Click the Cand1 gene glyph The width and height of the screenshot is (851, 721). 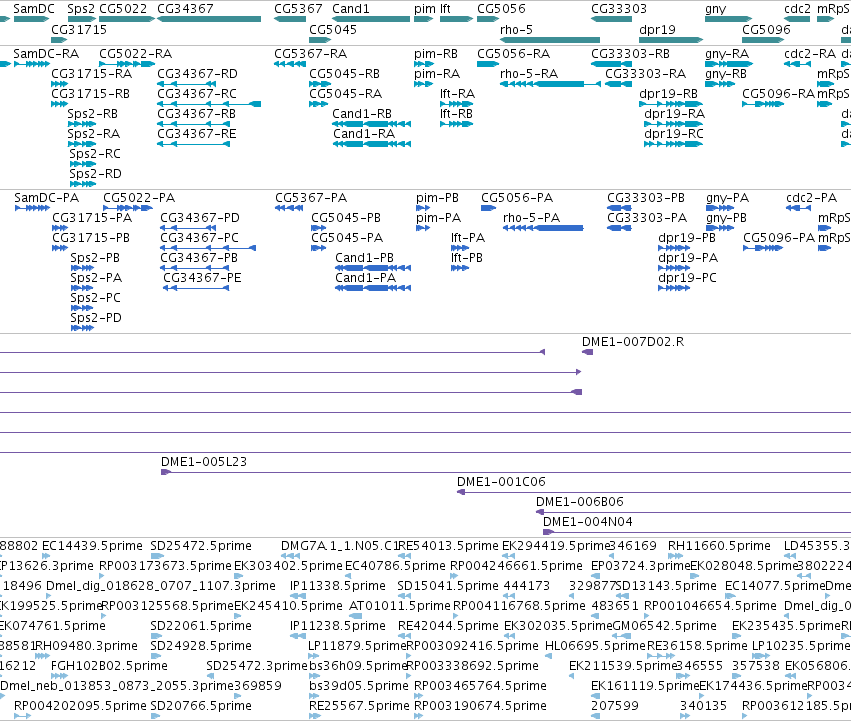(371, 19)
